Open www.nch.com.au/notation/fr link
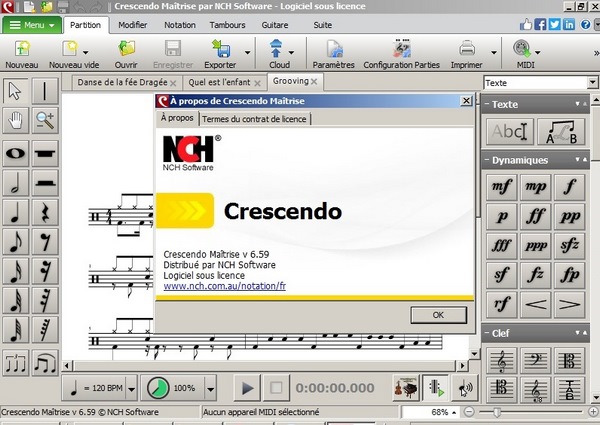The width and height of the screenshot is (600, 425). (225, 286)
